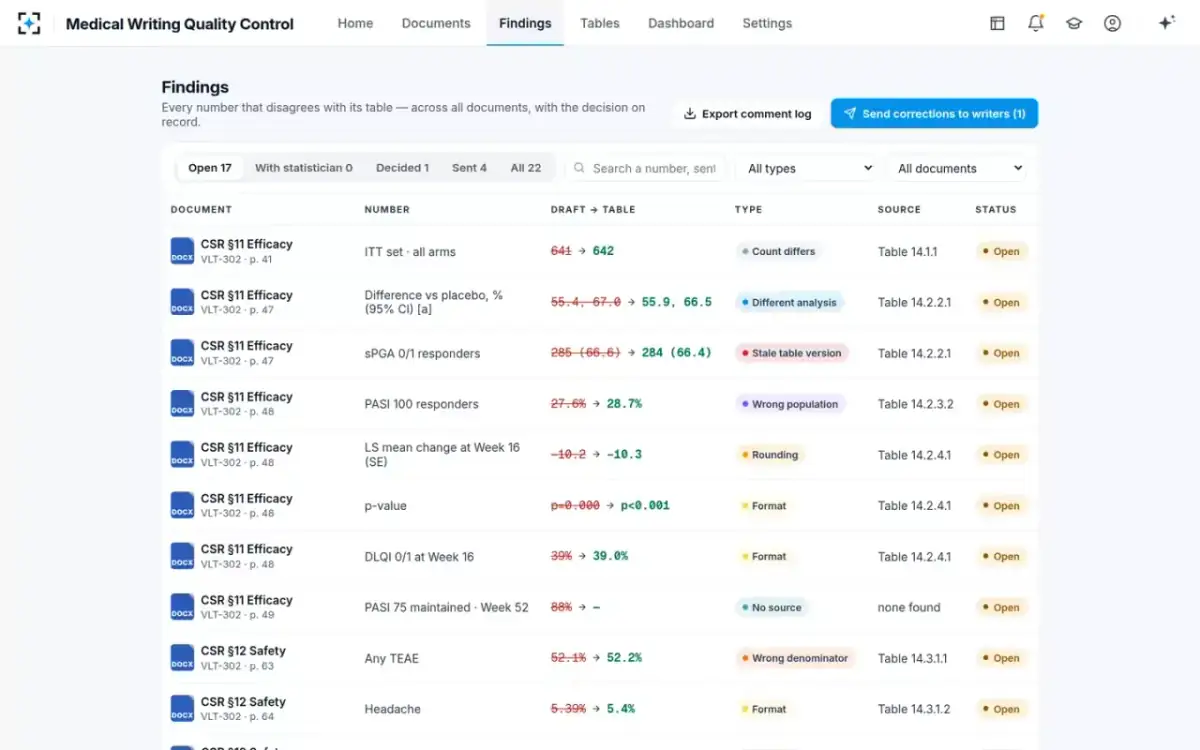1200x750 pixels.
Task: Click the Different analysis type tag
Action: coord(789,302)
